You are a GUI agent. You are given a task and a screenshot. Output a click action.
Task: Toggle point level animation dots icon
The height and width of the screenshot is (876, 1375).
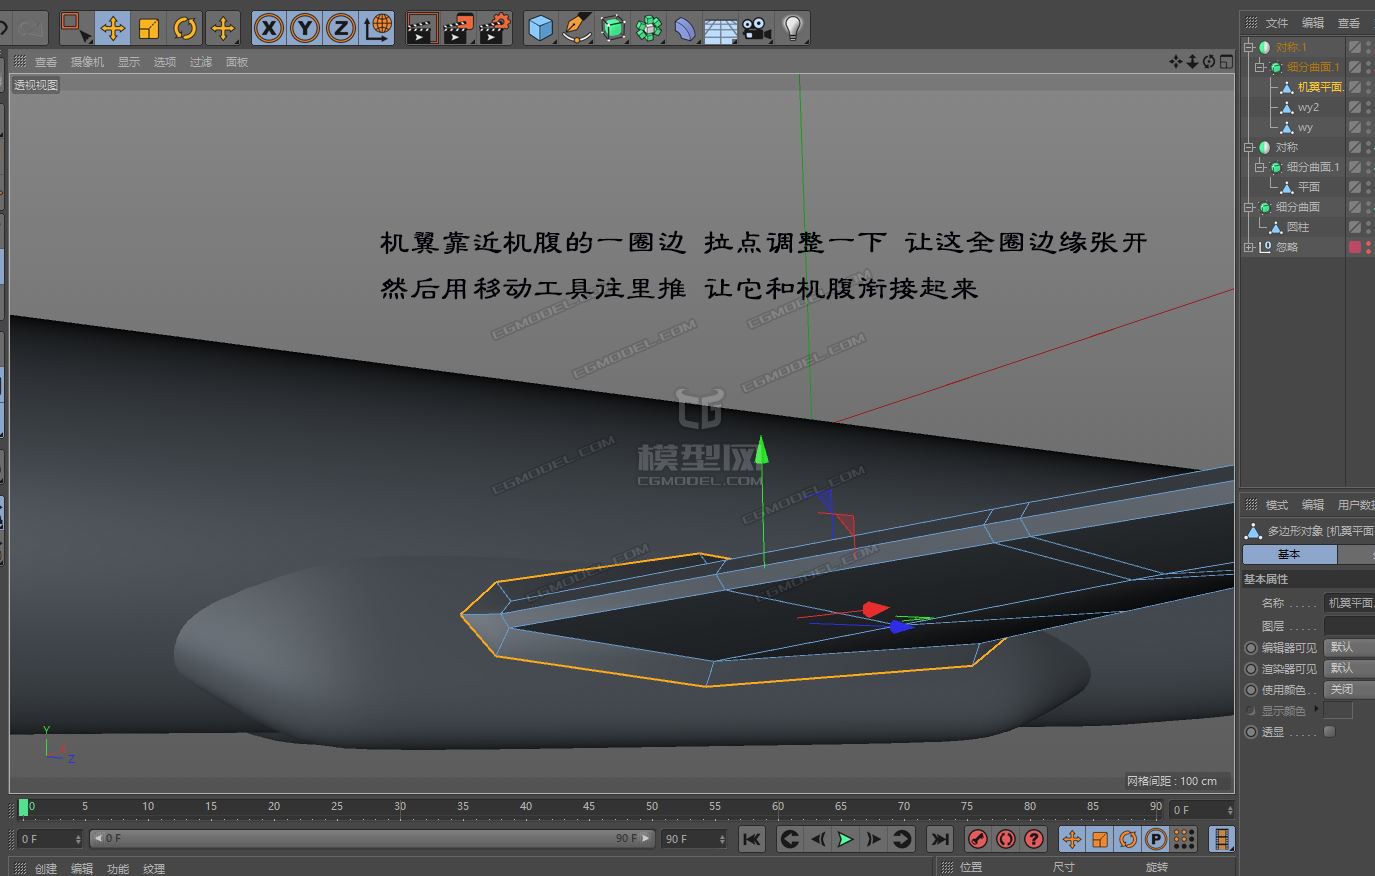1184,839
